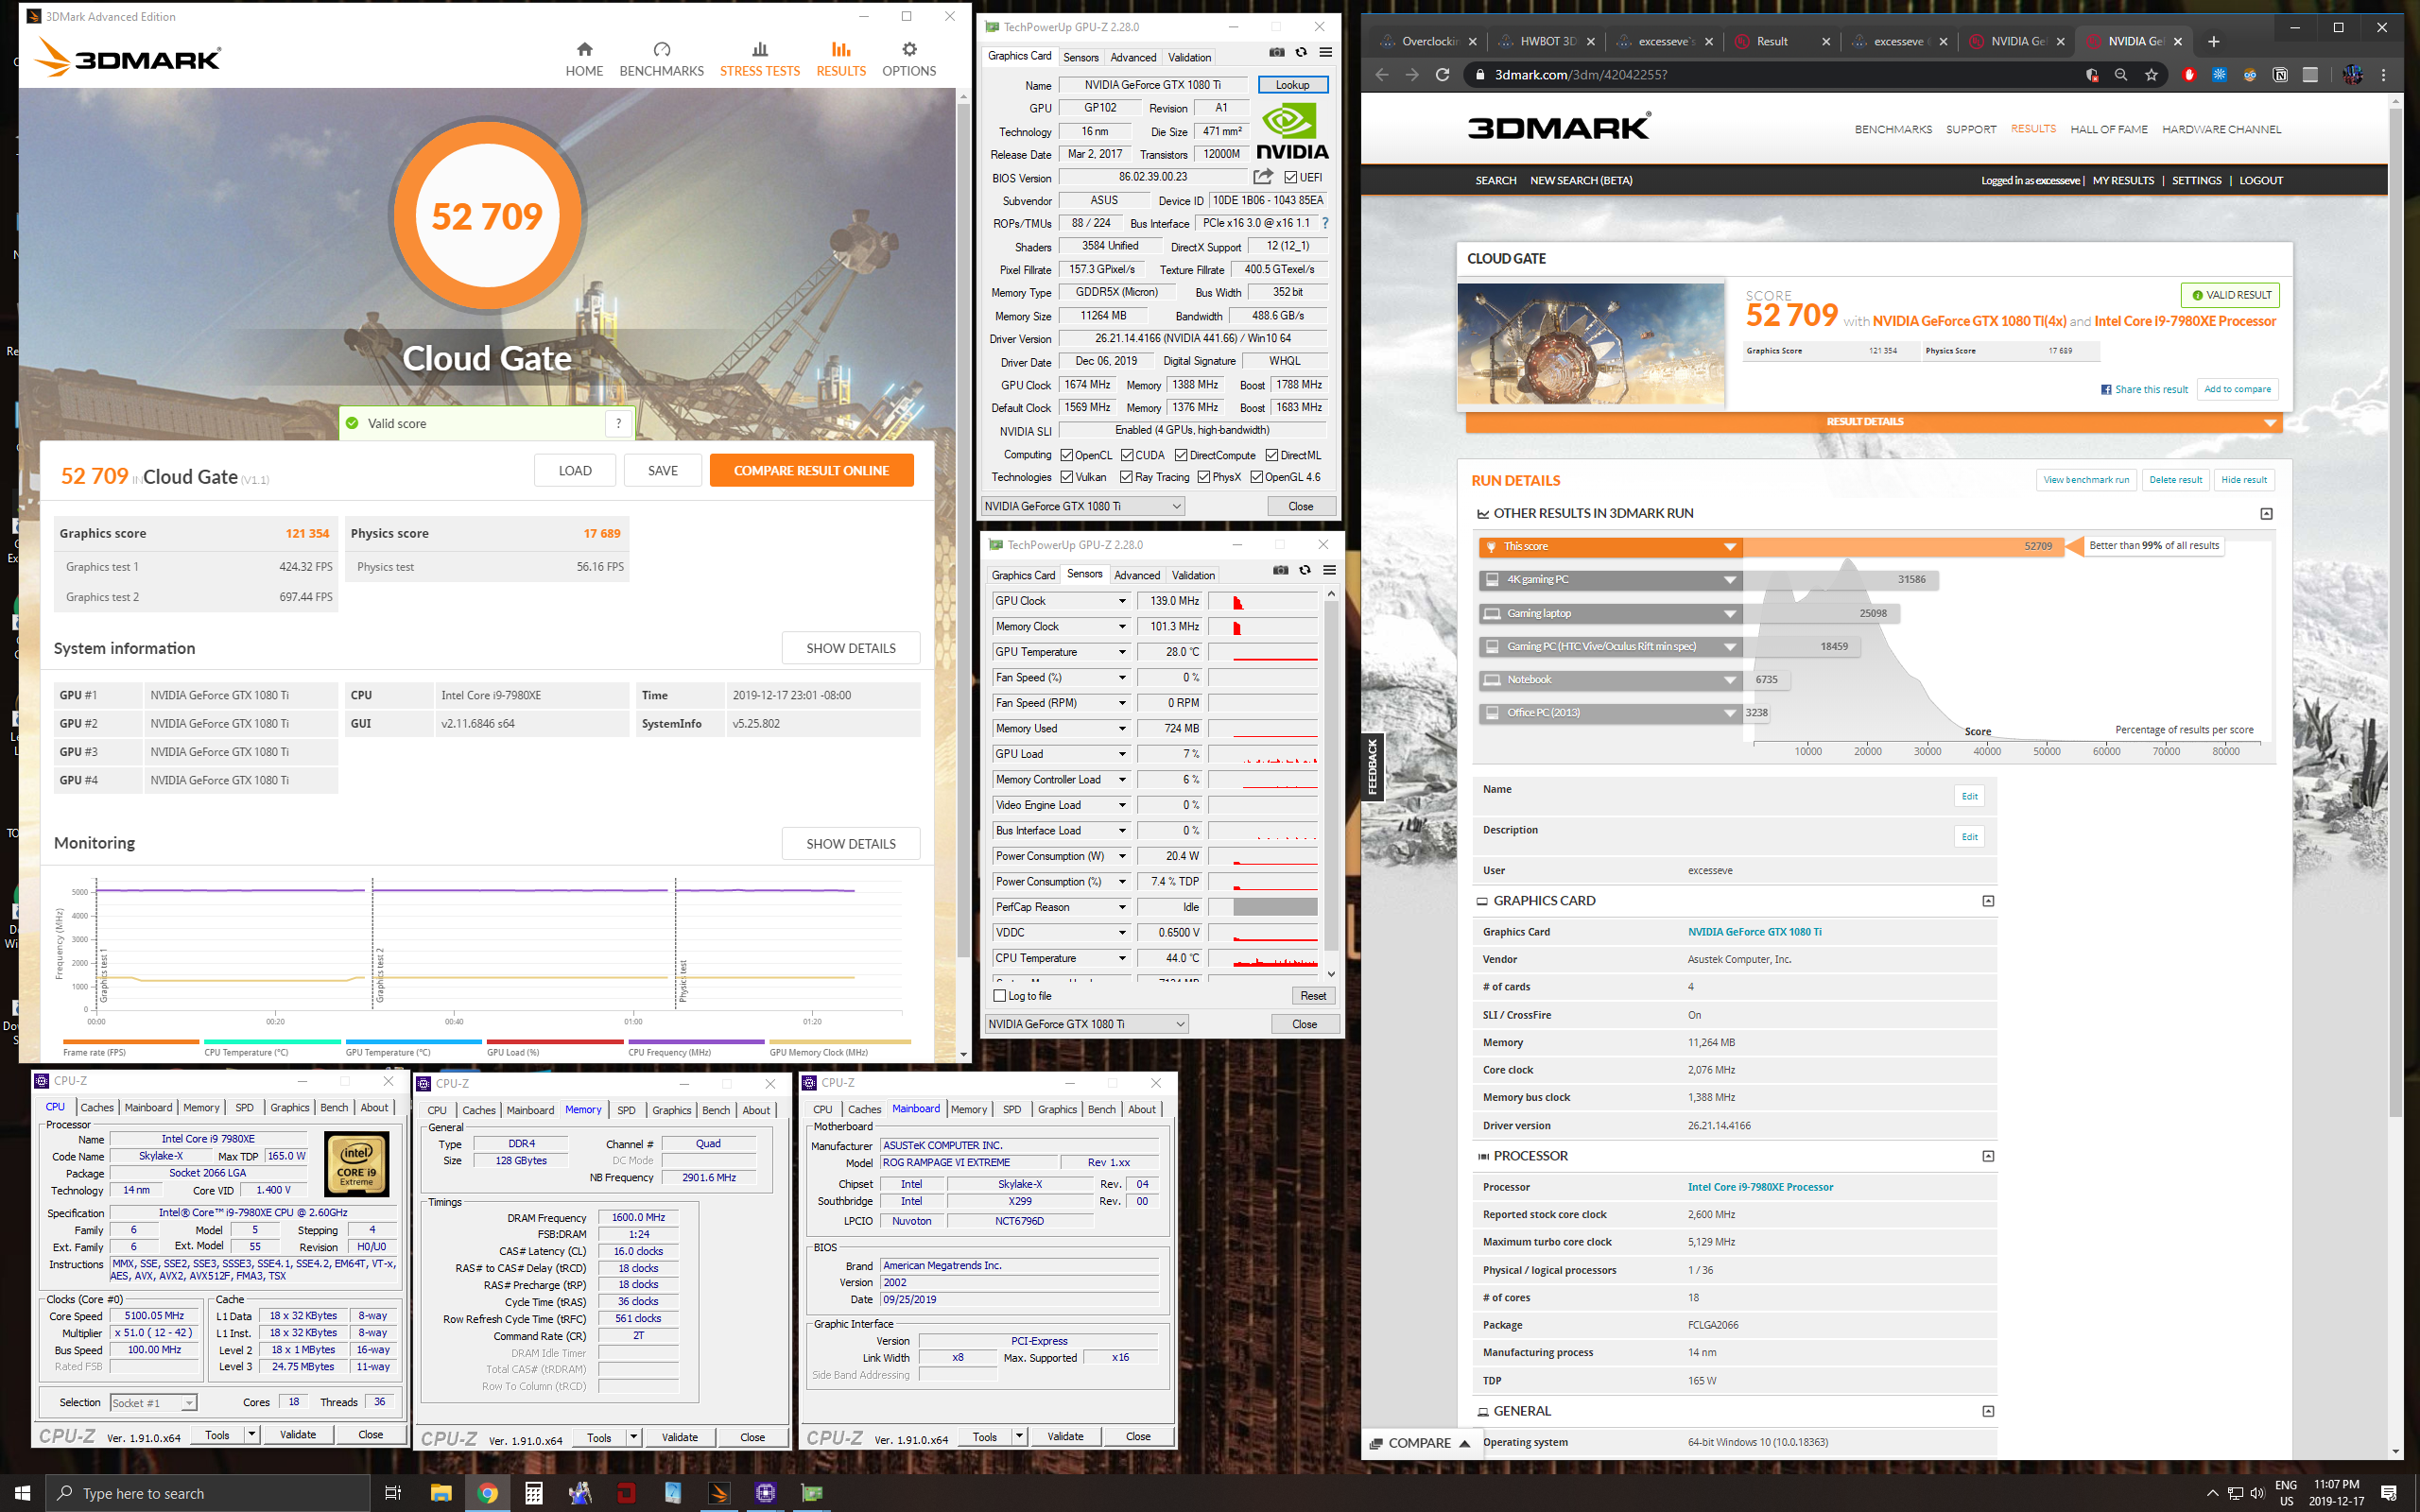
Task: Open HALL OF FAME on 3DMark website
Action: [2109, 129]
